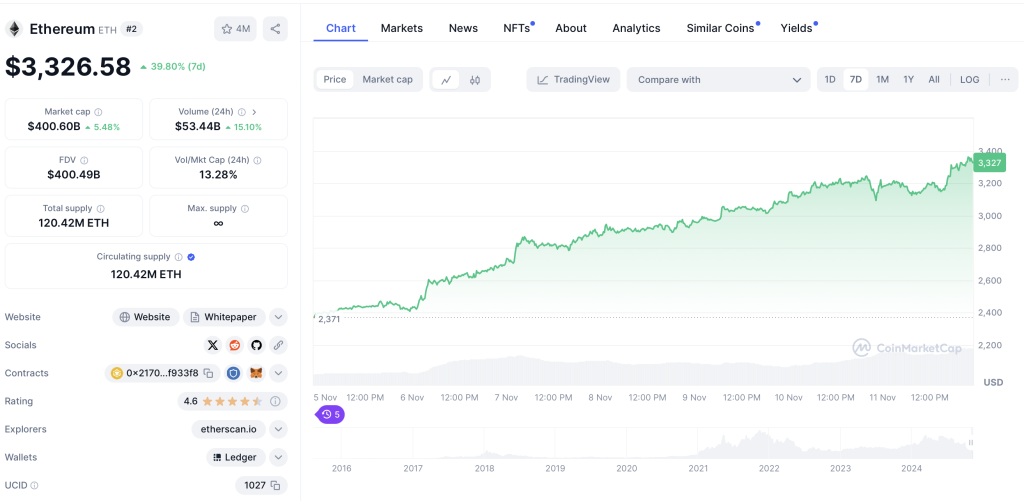
Task: Open the About tab
Action: click(x=571, y=28)
